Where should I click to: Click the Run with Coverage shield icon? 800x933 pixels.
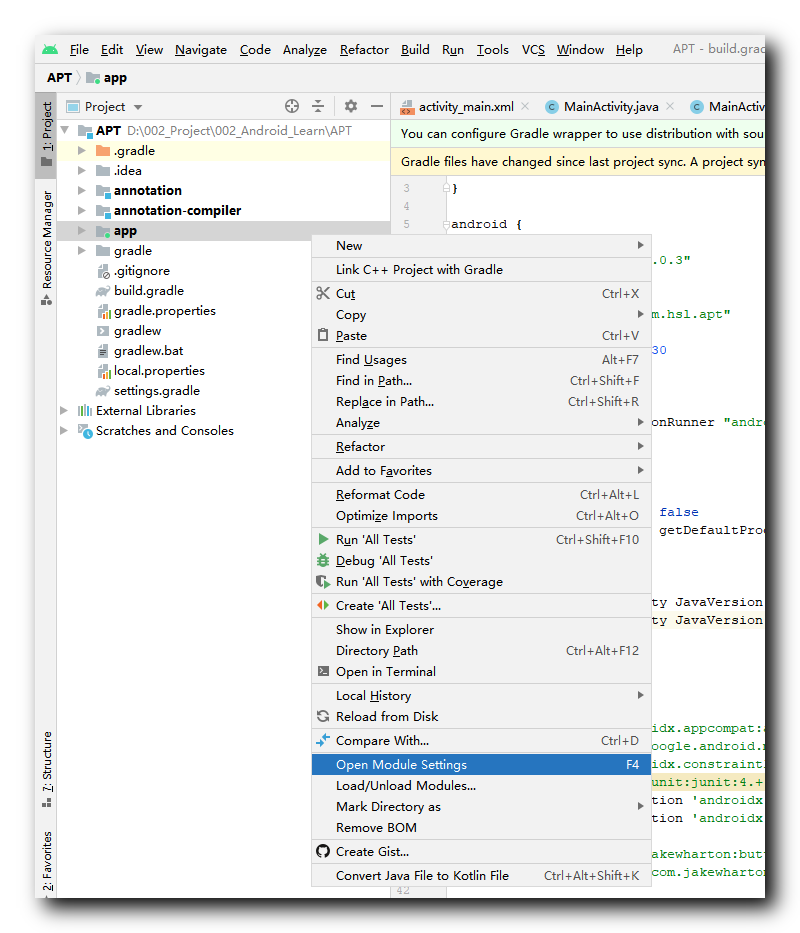[323, 581]
